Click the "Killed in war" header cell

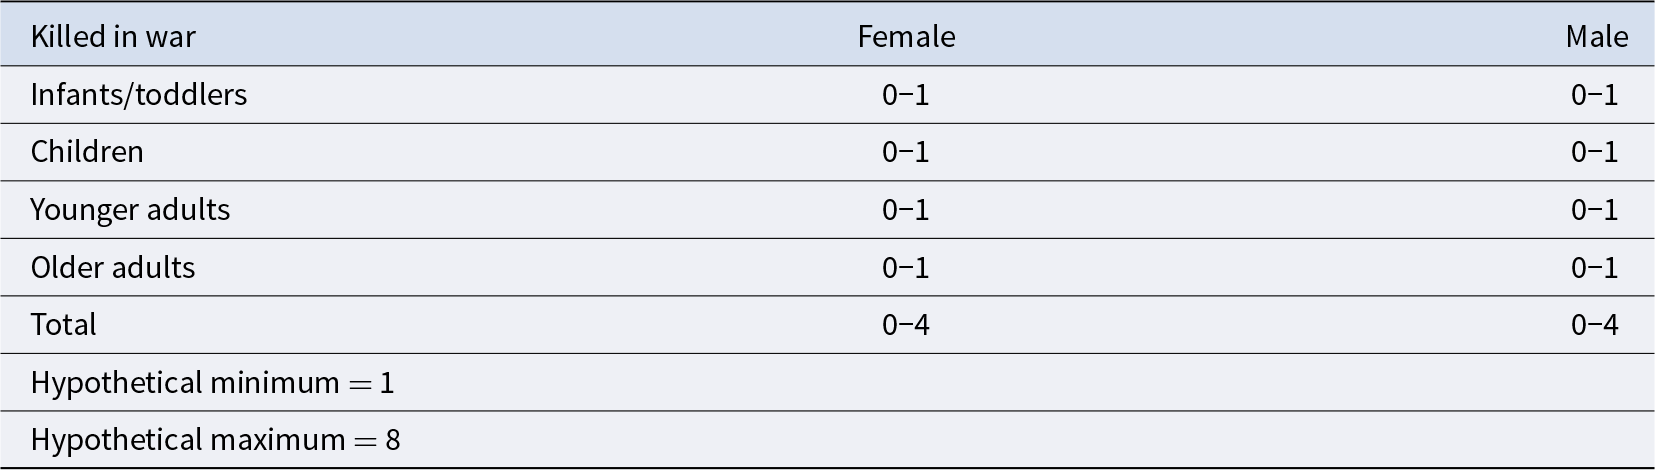click(x=113, y=37)
